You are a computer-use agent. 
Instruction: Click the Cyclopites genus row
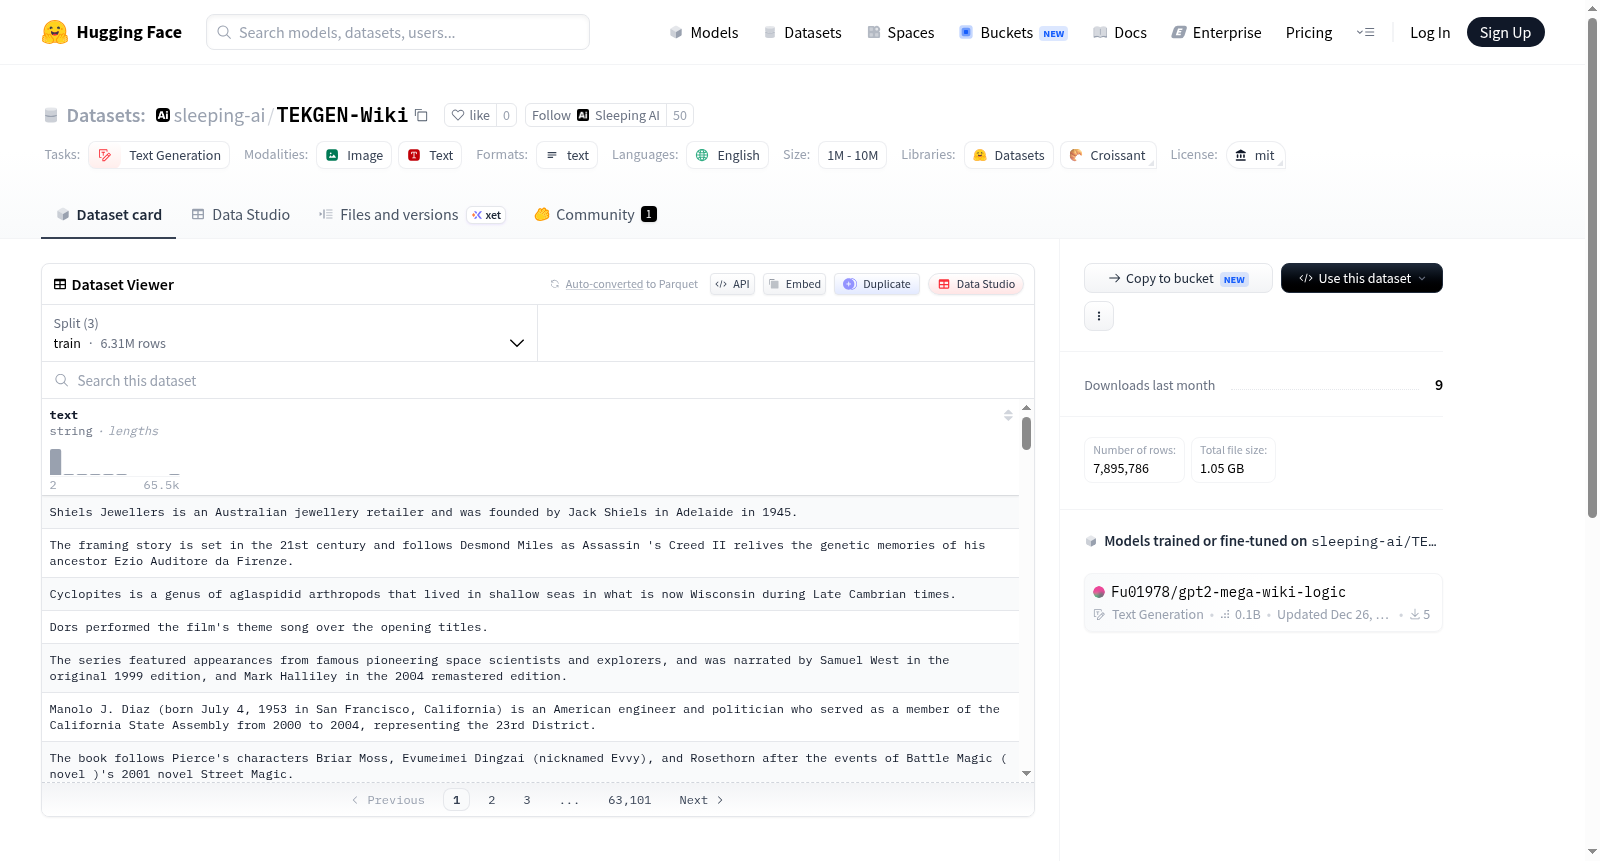point(530,594)
